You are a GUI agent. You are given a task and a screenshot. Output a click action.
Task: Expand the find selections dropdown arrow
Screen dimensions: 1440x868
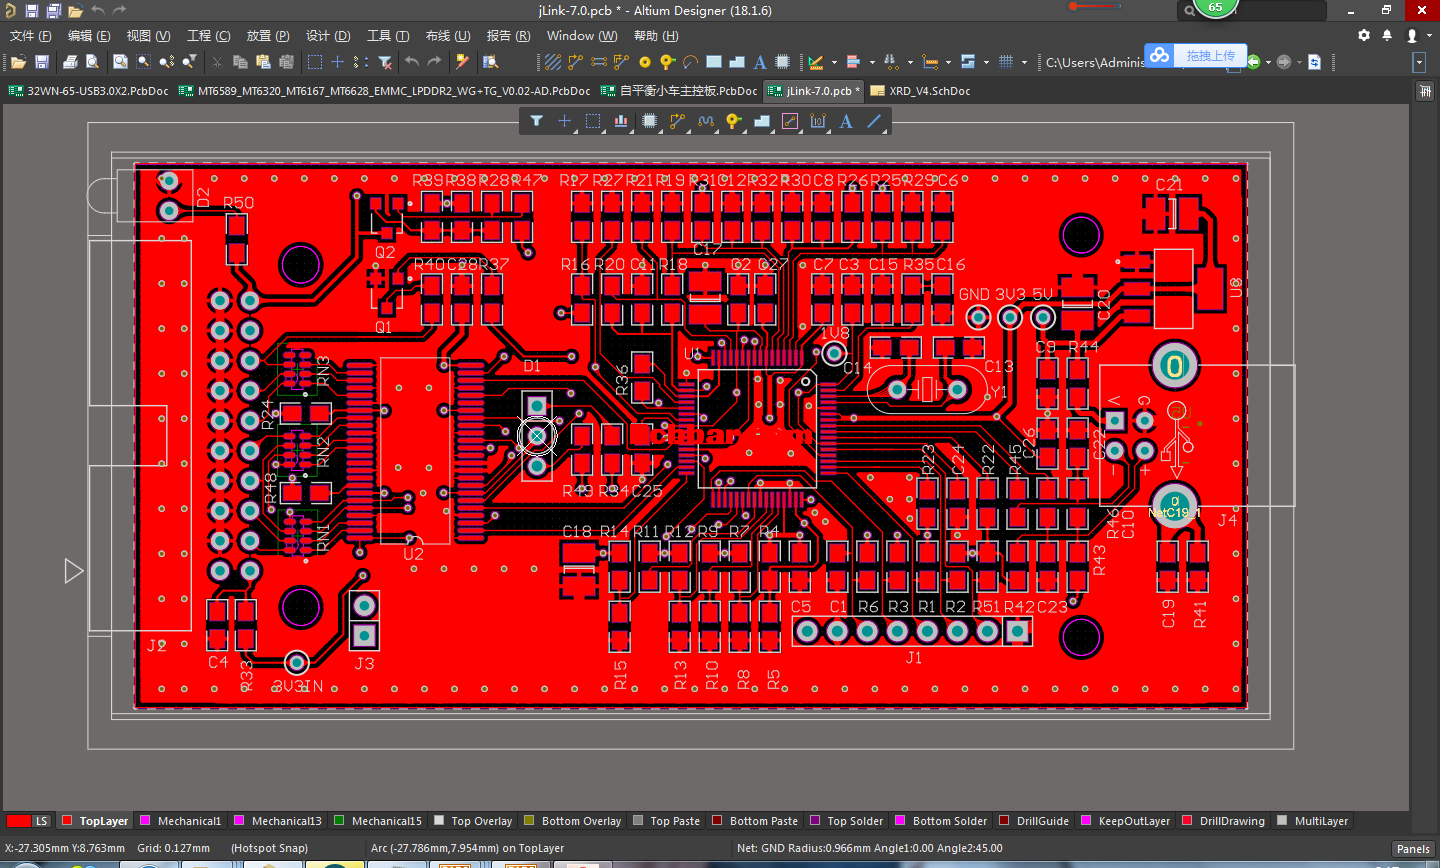coord(910,62)
